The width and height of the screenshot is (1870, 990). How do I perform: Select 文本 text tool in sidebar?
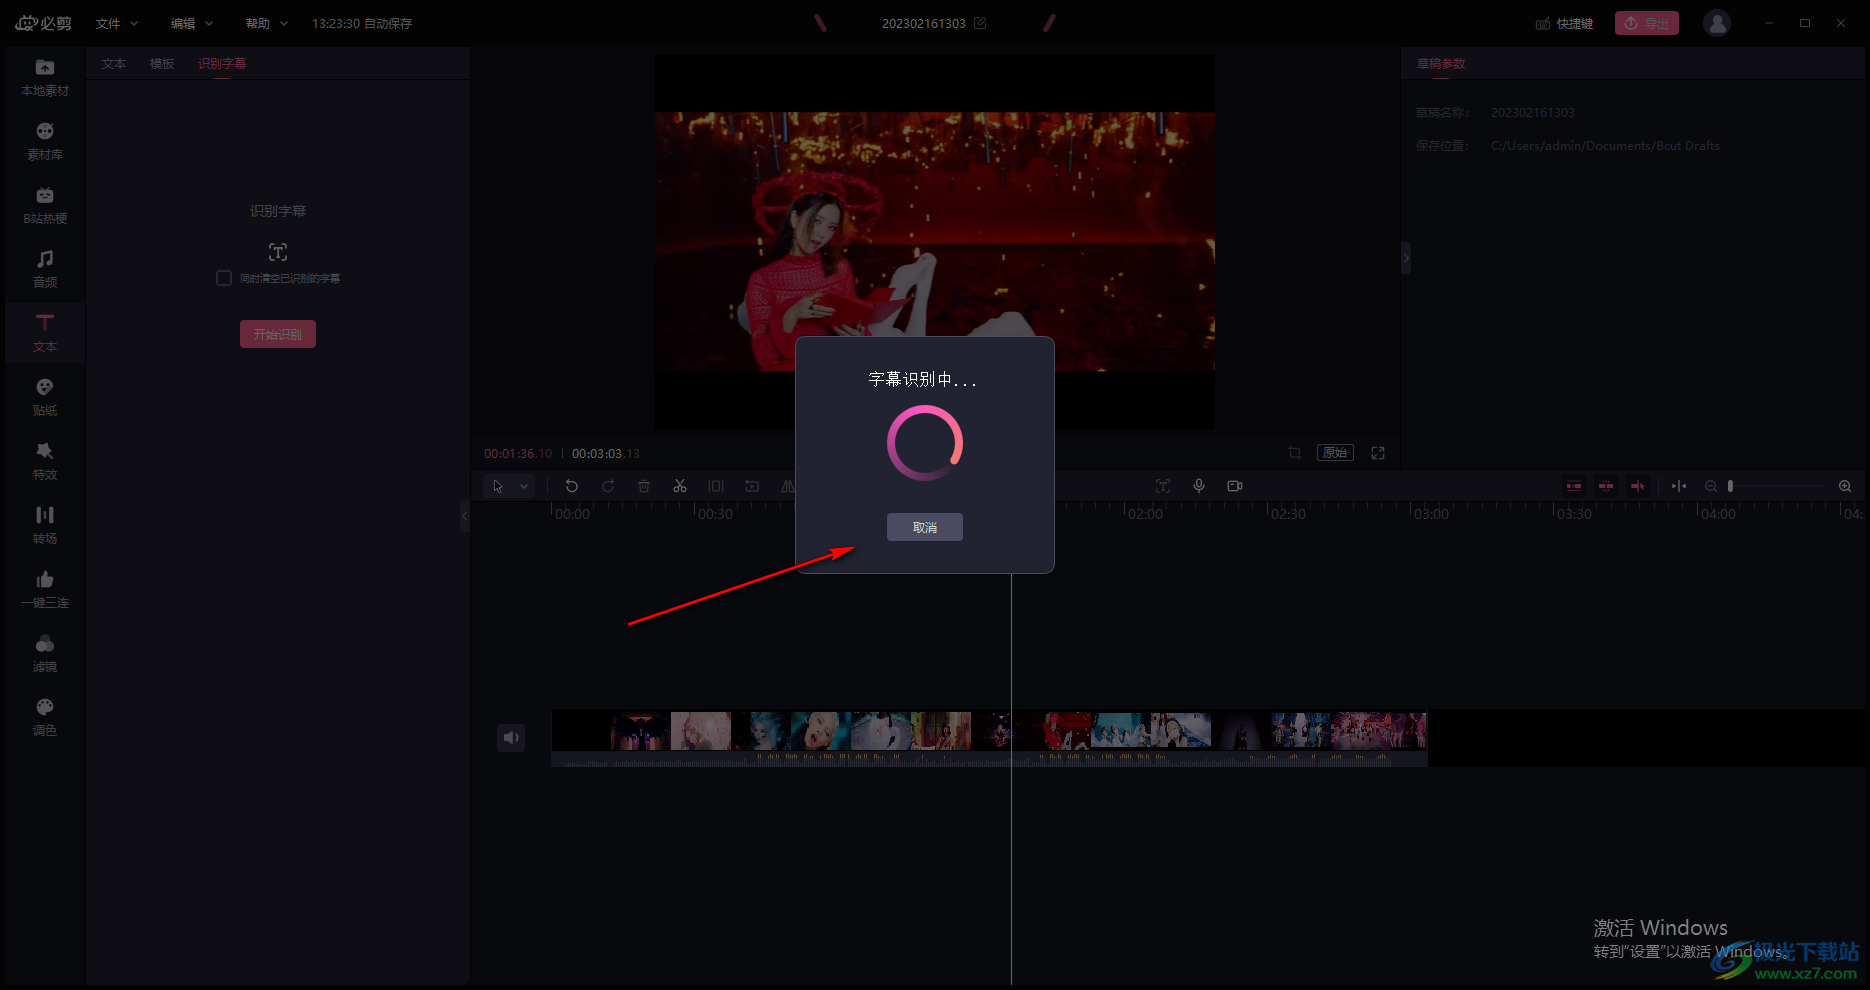coord(45,334)
